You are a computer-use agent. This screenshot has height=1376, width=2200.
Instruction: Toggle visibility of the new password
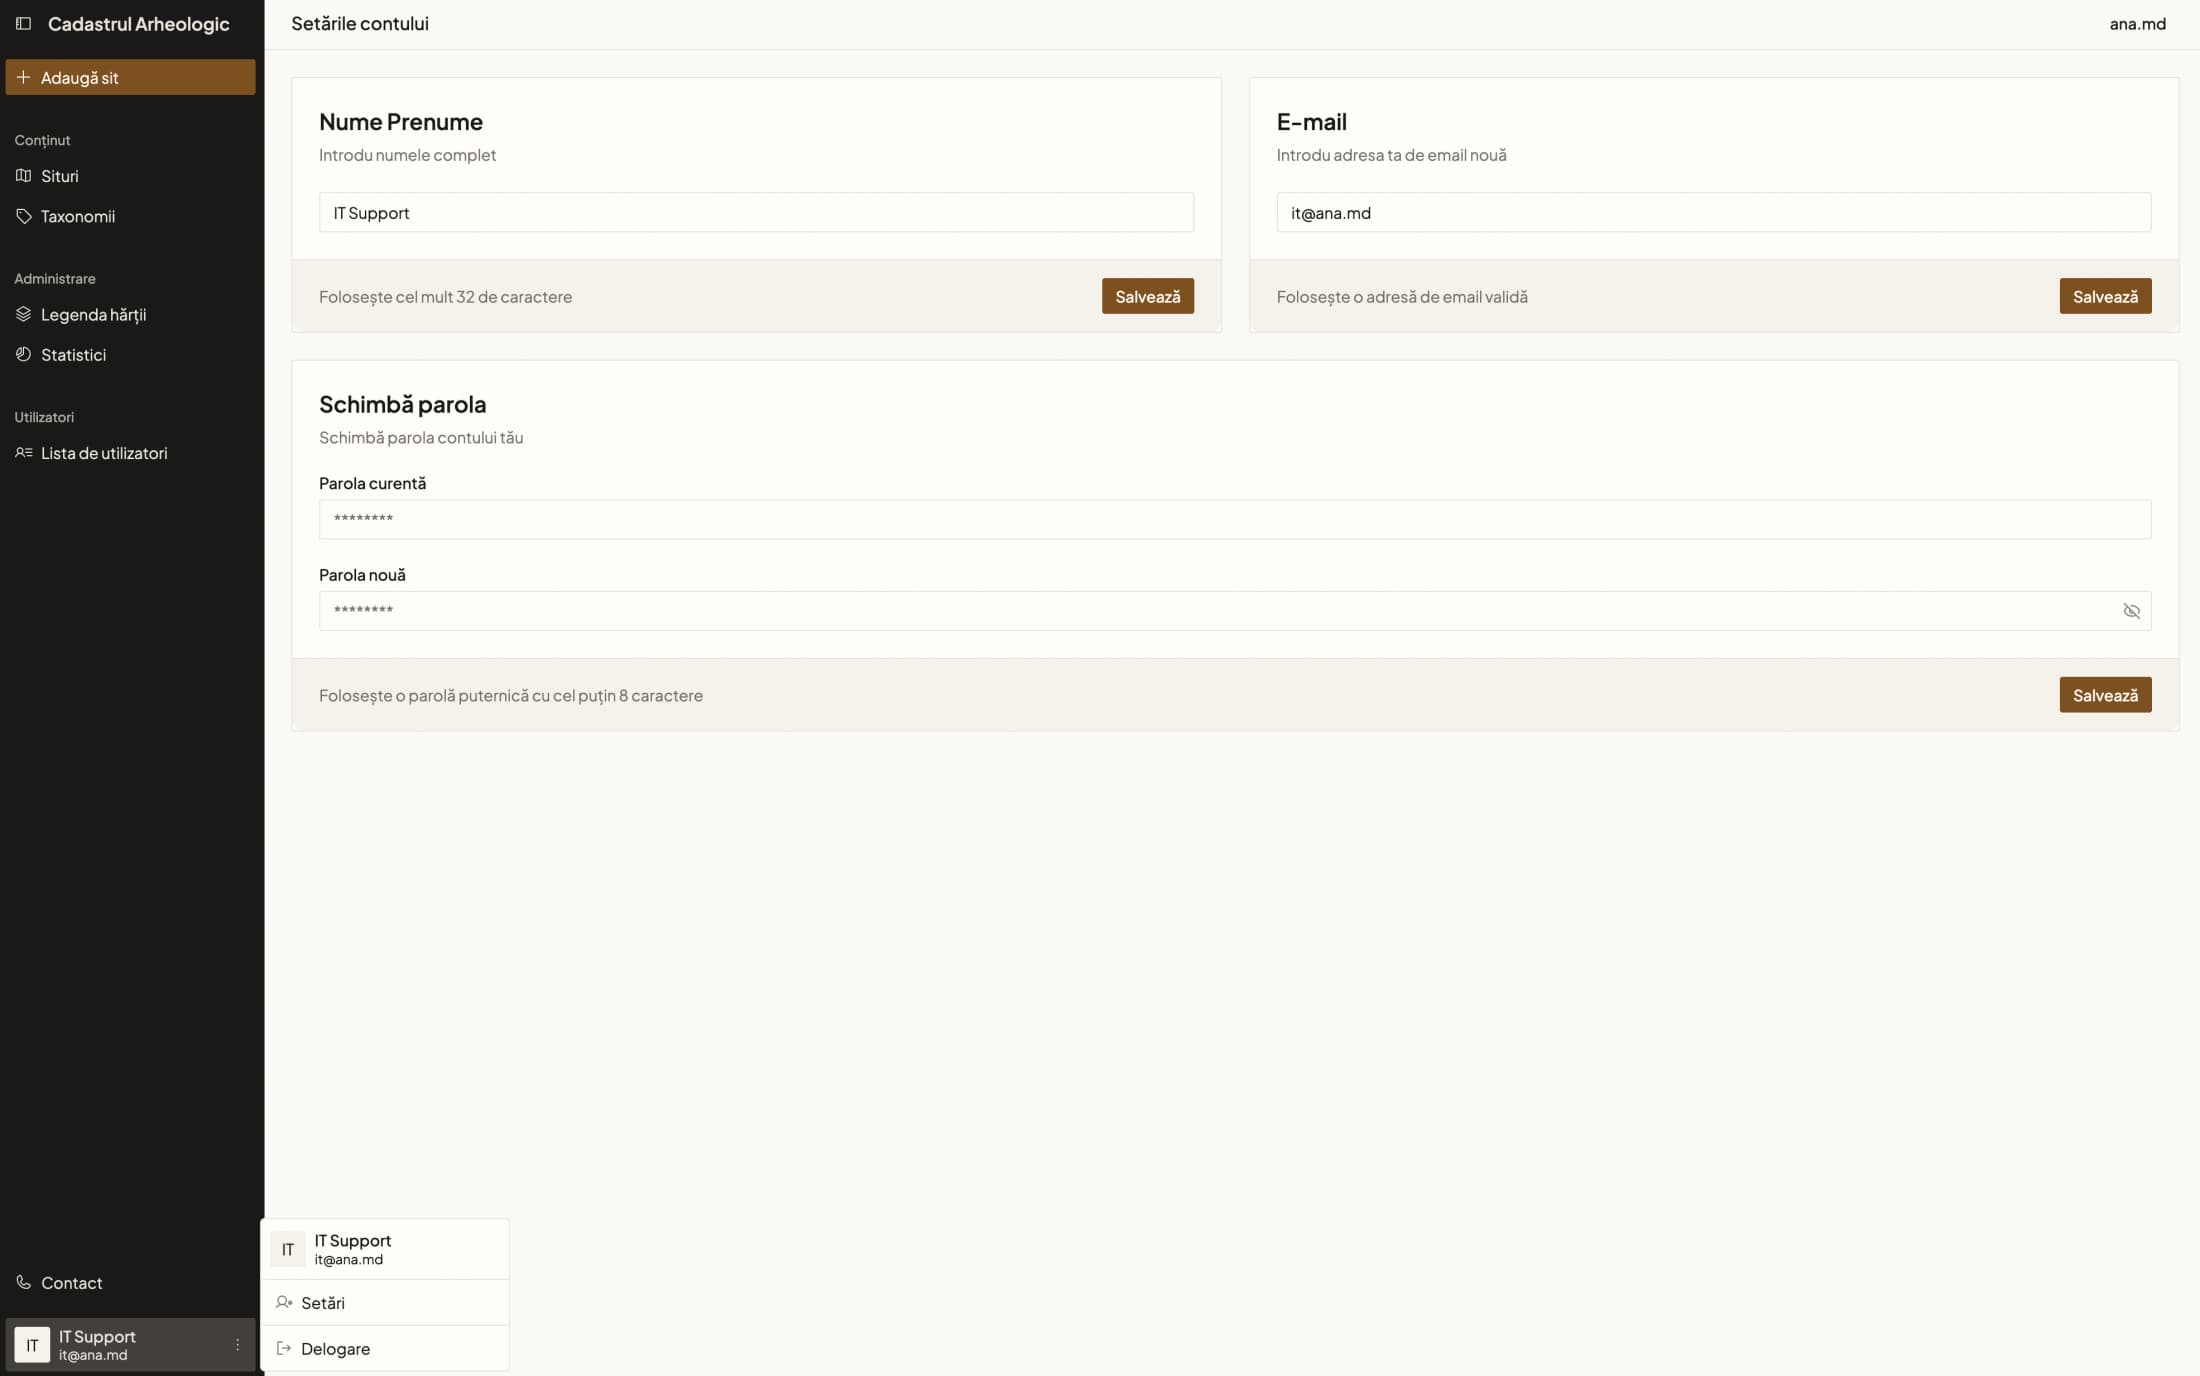(x=2131, y=611)
